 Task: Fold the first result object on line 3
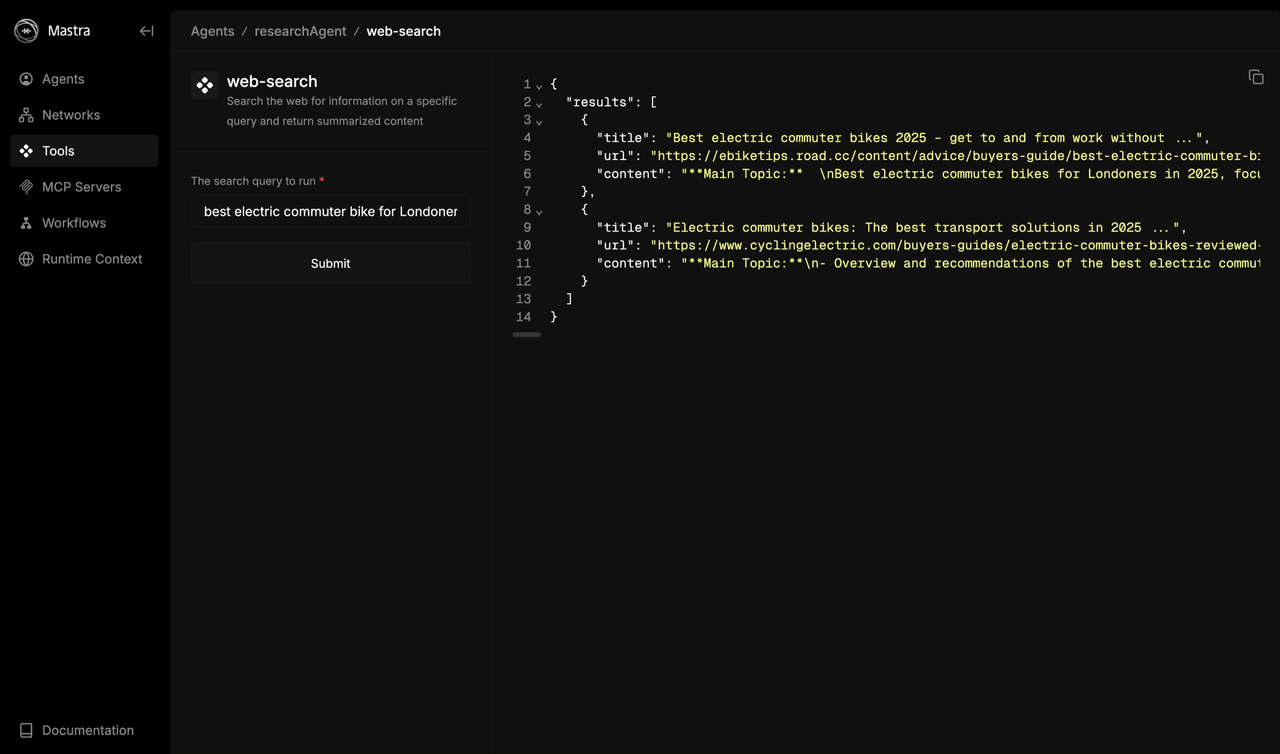(x=539, y=122)
